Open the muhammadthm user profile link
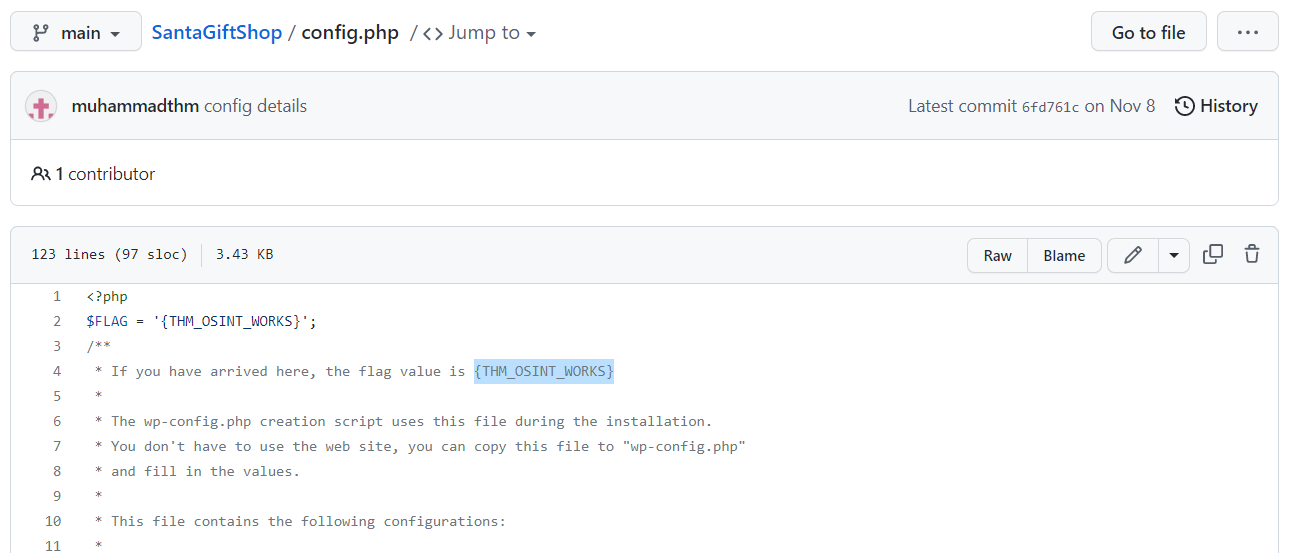Image resolution: width=1304 pixels, height=553 pixels. click(135, 106)
